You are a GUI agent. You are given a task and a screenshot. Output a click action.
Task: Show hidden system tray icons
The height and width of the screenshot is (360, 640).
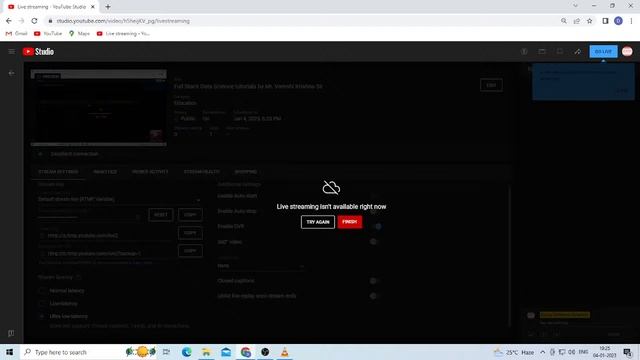542,352
